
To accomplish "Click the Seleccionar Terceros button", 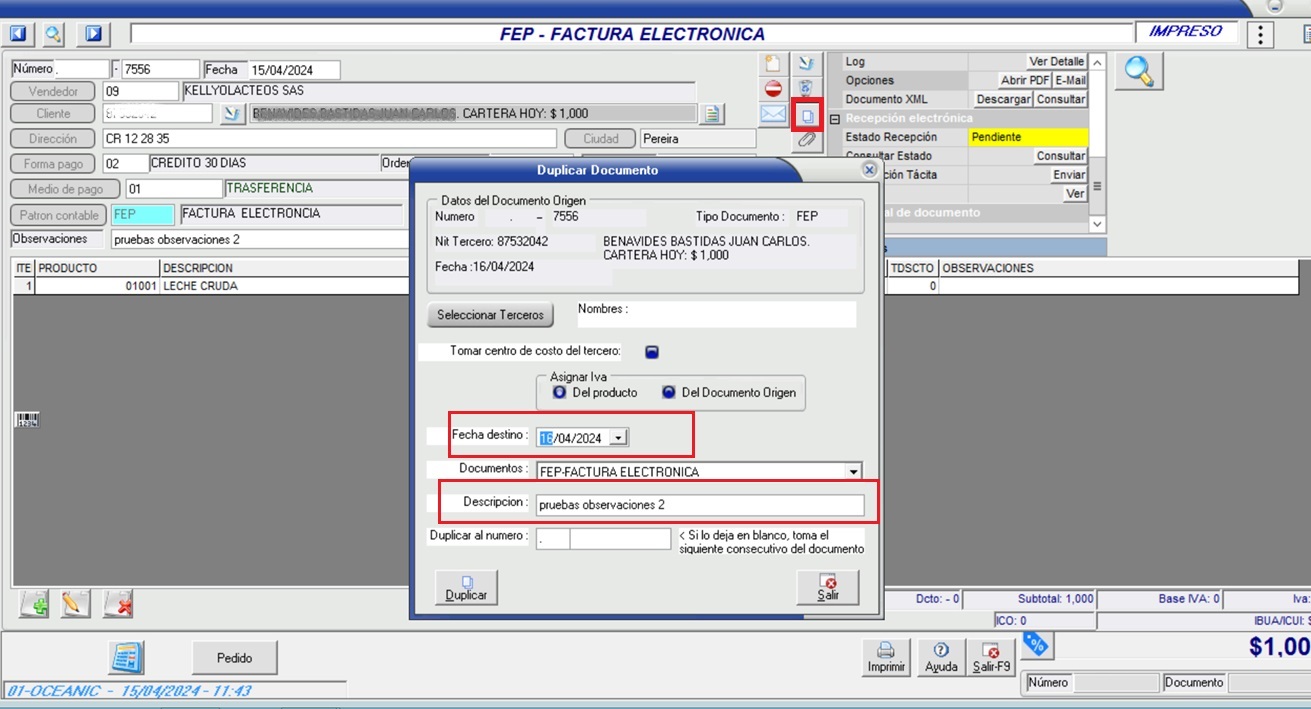I will coord(490,315).
